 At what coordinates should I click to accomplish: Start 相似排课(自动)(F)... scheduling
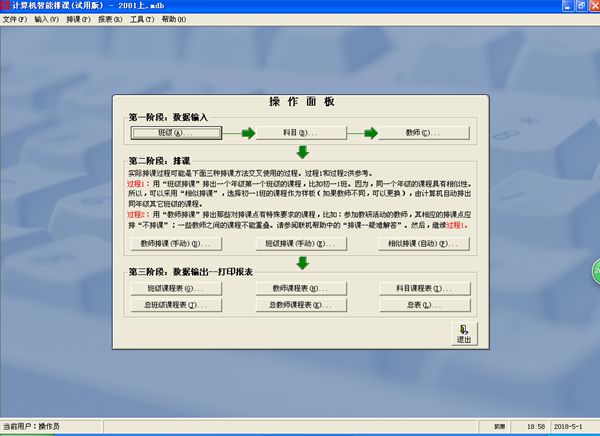click(424, 244)
